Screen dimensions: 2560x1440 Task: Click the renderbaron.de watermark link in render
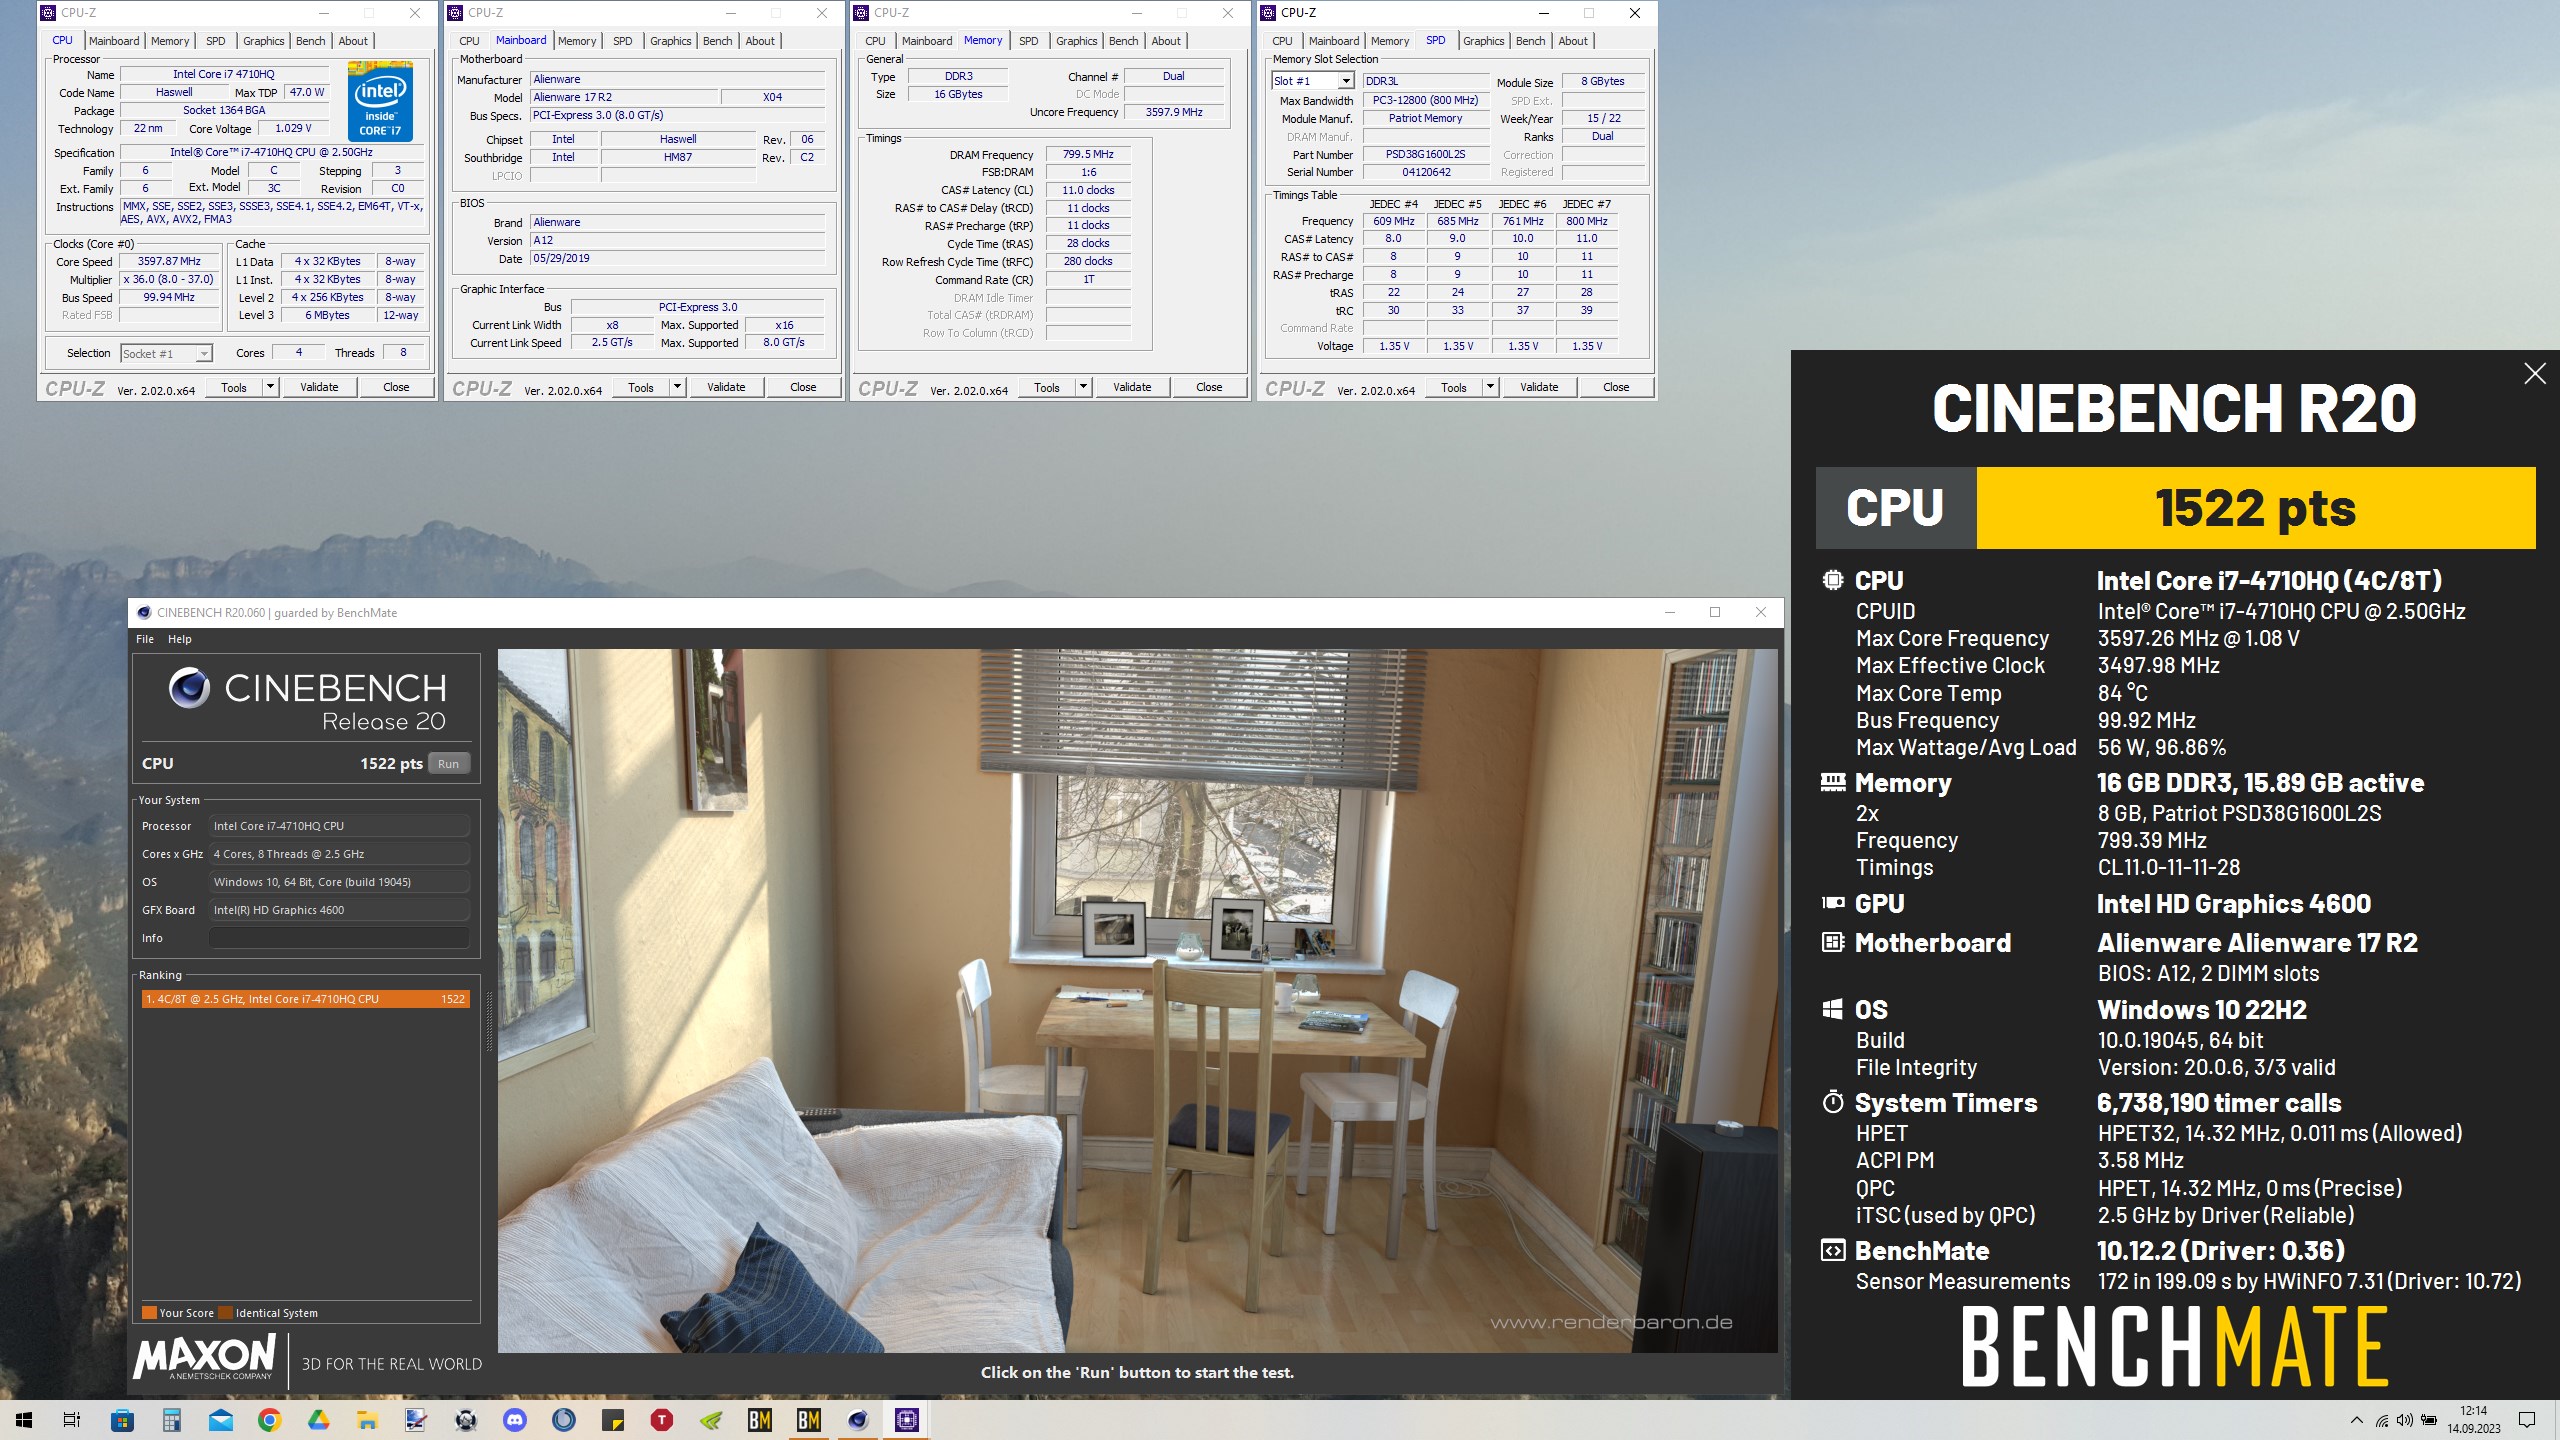click(1611, 1322)
